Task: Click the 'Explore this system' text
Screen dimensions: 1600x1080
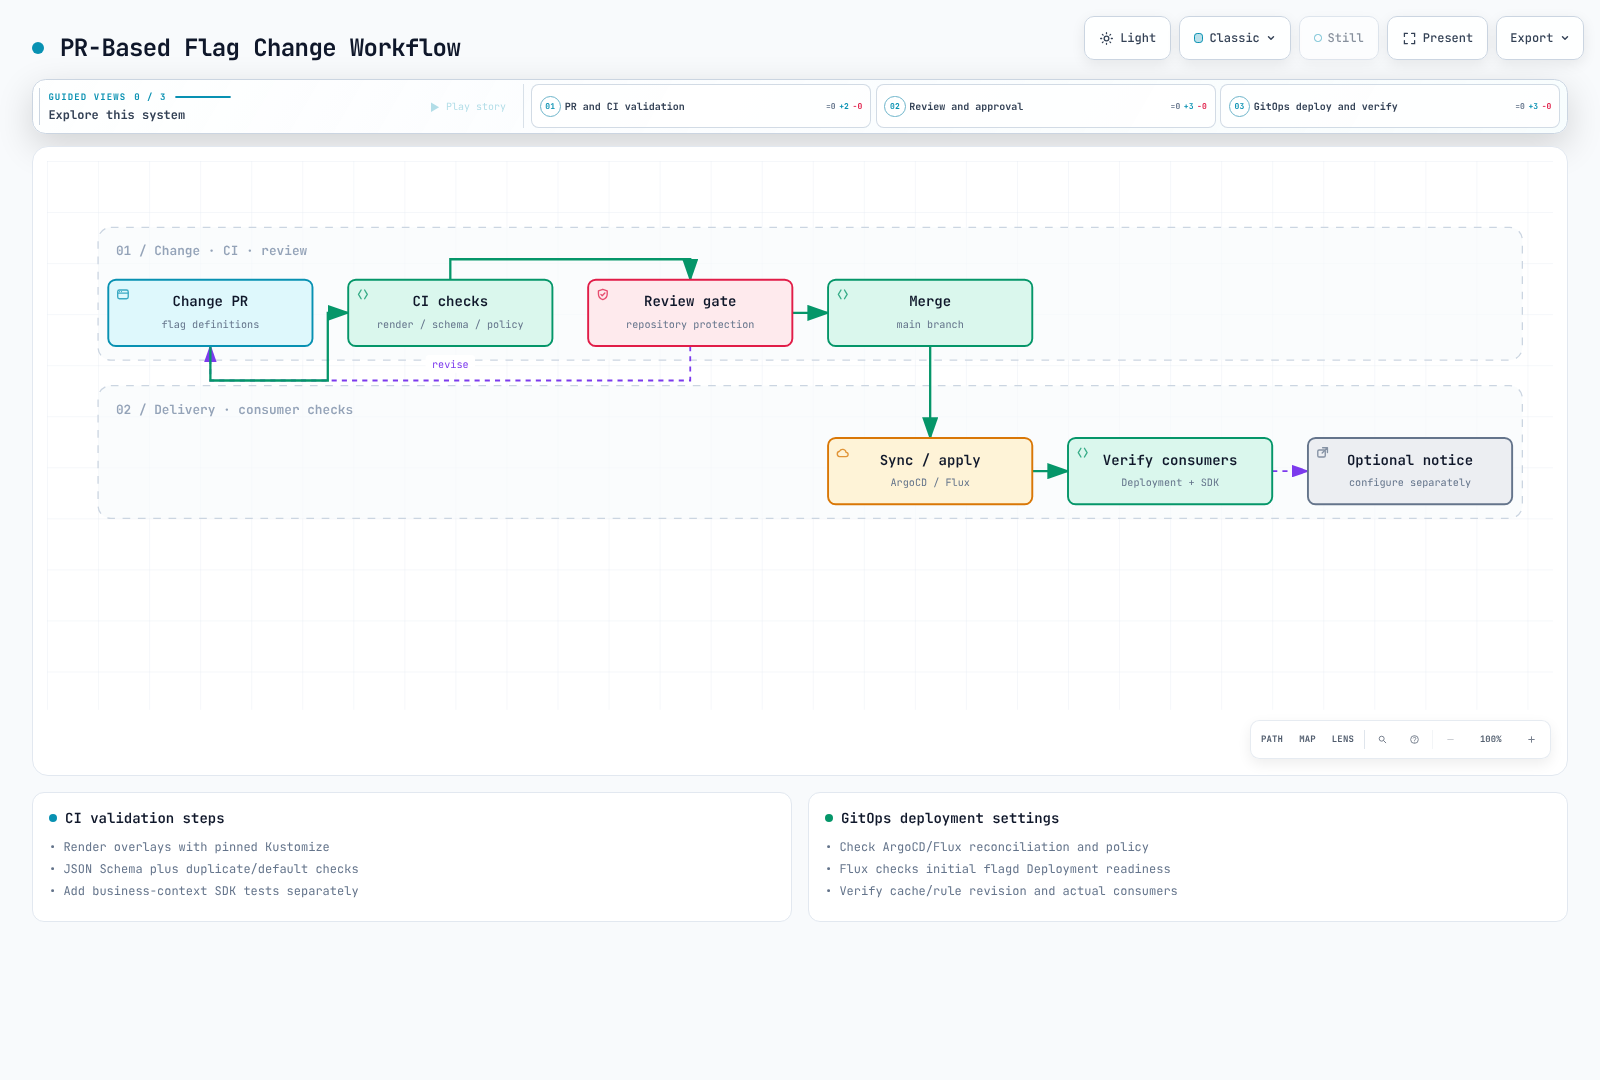Action: (x=117, y=115)
